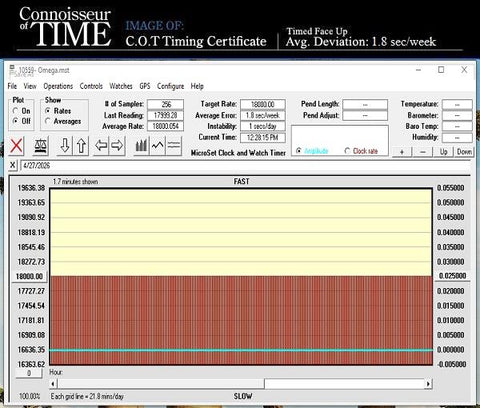Click the Baro Temp field
Viewport: 480px width, 408px height.
tap(457, 126)
